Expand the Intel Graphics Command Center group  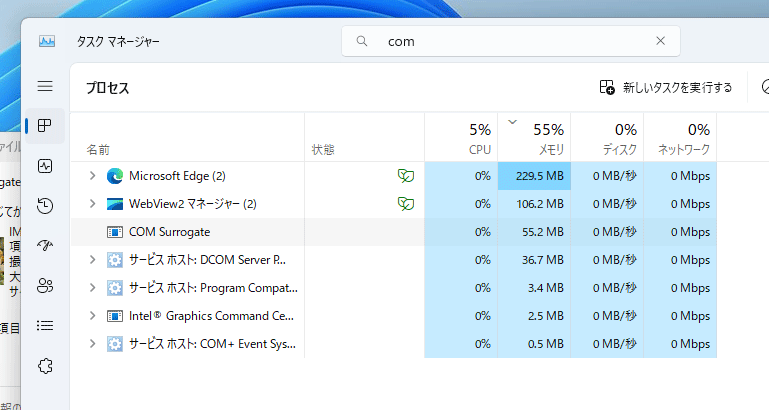pos(92,316)
